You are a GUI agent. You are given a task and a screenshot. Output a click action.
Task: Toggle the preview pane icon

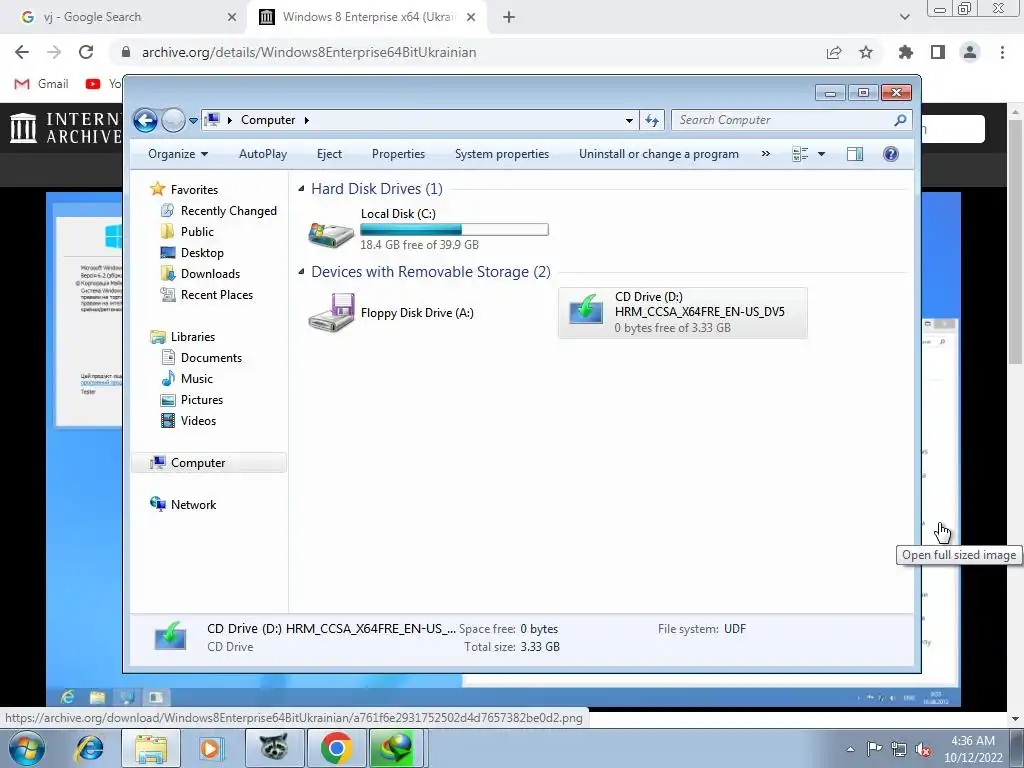click(x=855, y=154)
